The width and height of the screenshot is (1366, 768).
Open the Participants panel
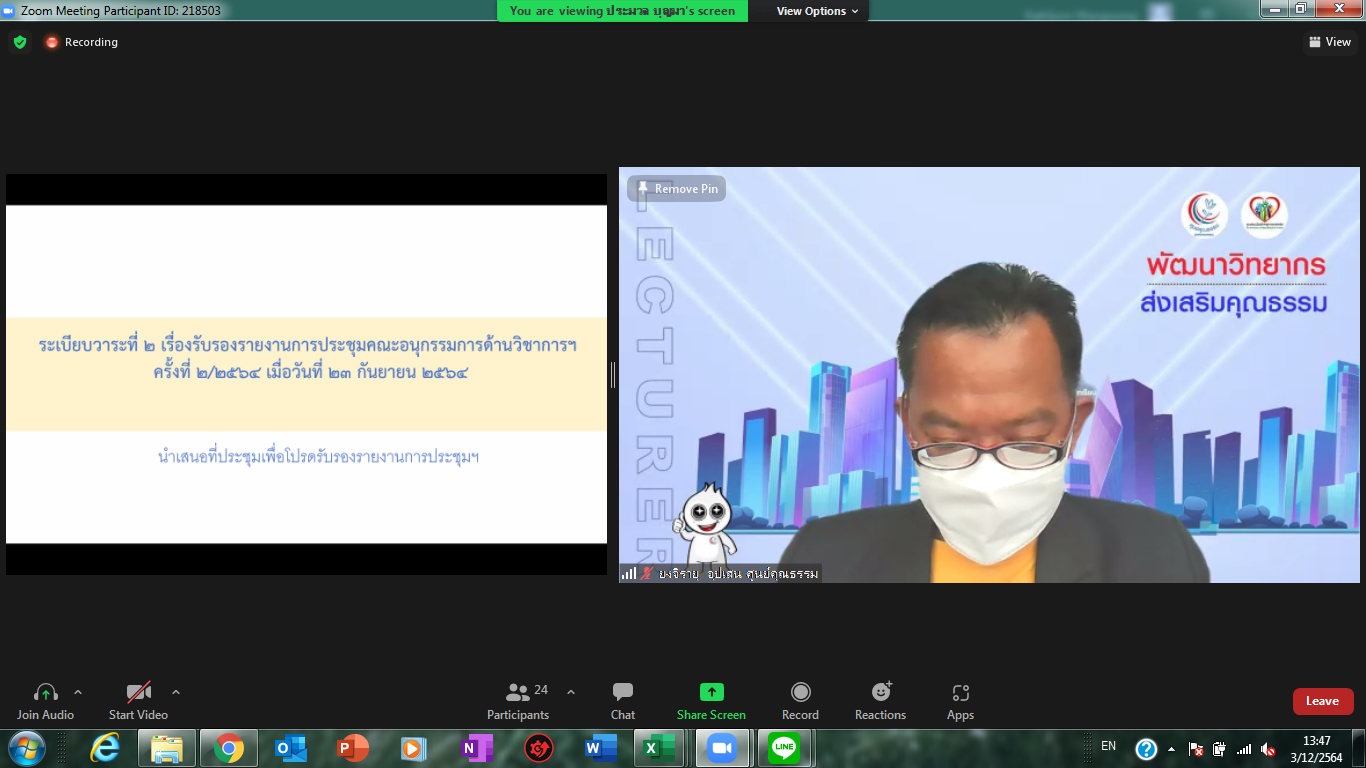[x=518, y=700]
